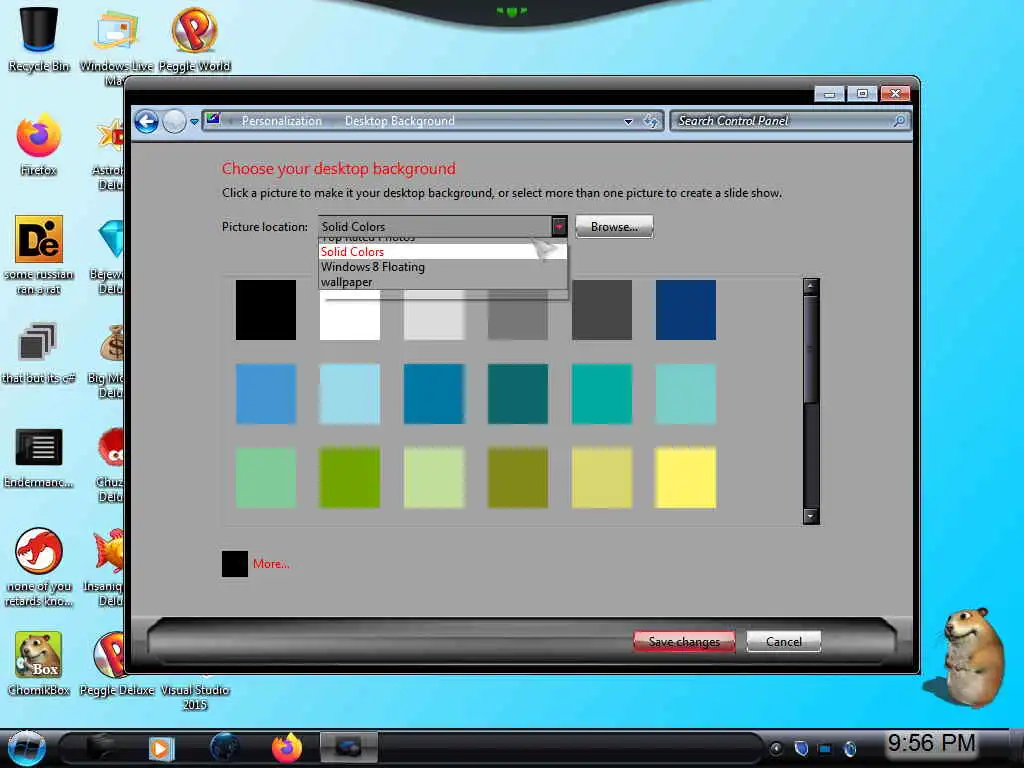Click Save changes button
The width and height of the screenshot is (1024, 768).
pos(684,642)
